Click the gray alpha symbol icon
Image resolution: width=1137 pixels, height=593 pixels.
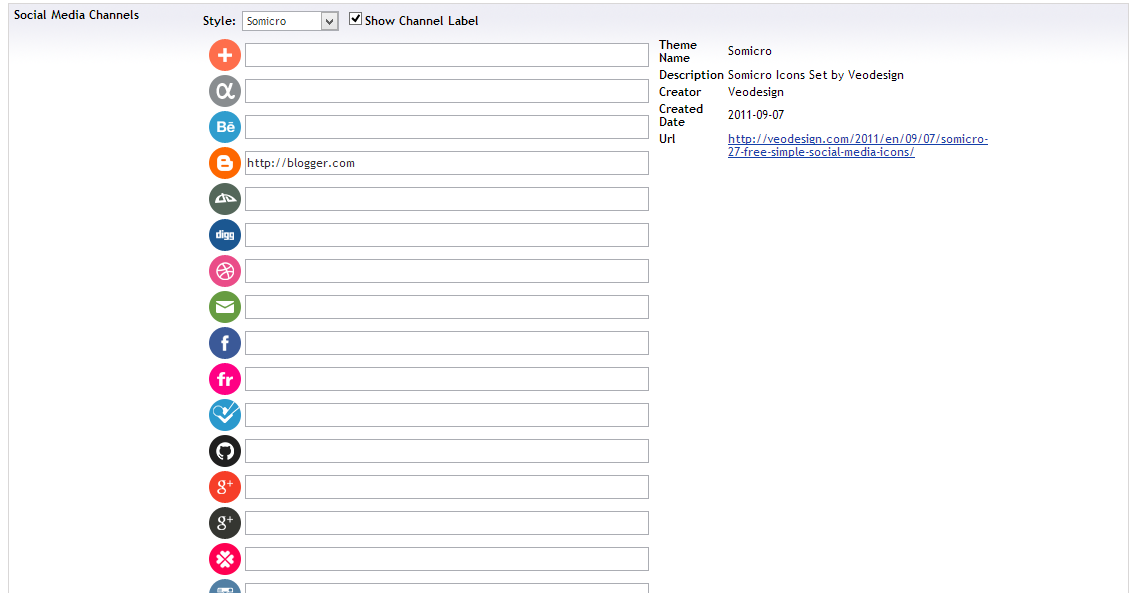pyautogui.click(x=225, y=91)
